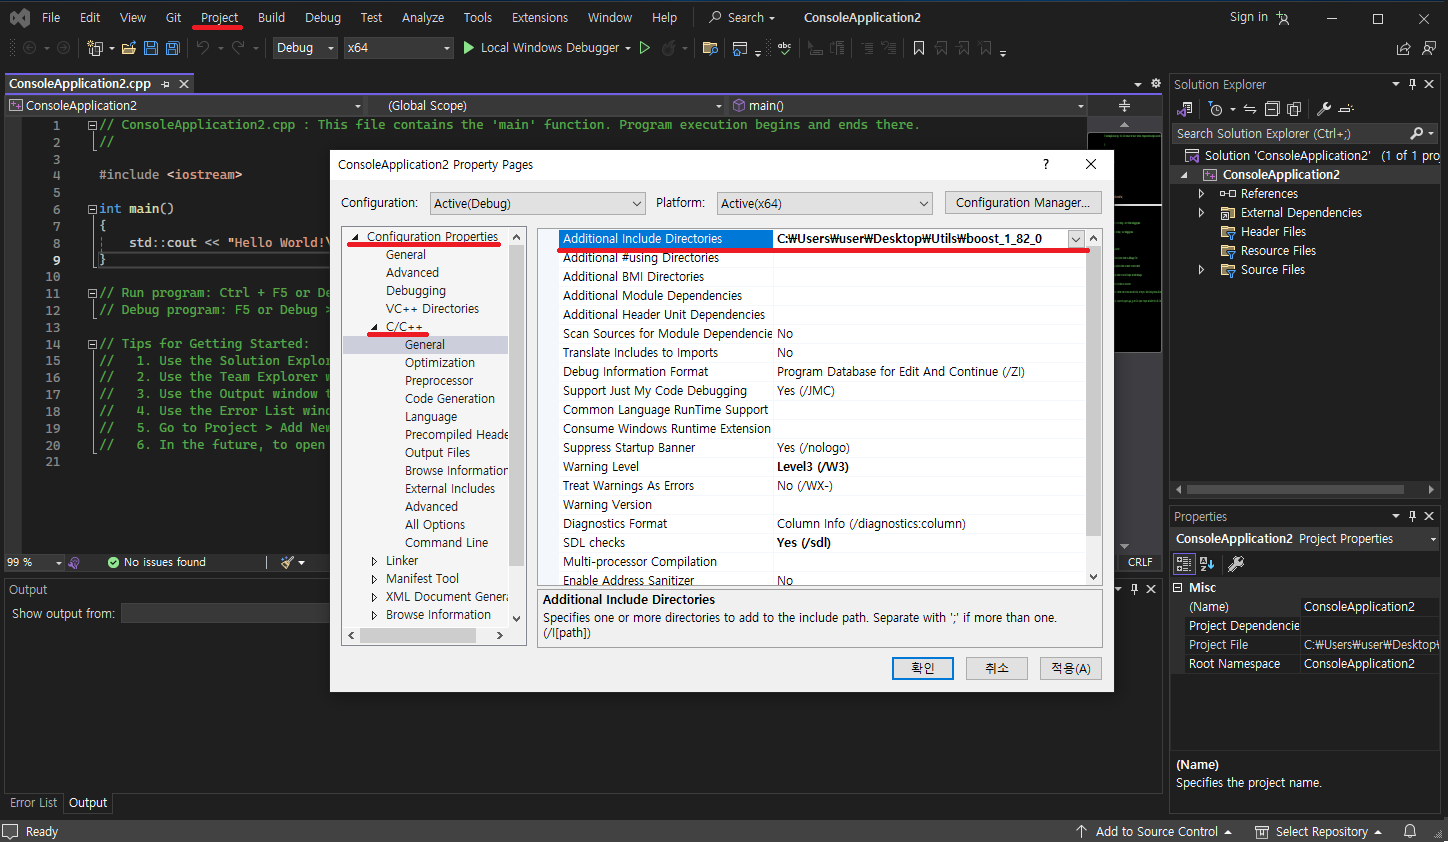Collapse the Misc section in Properties

point(1178,588)
